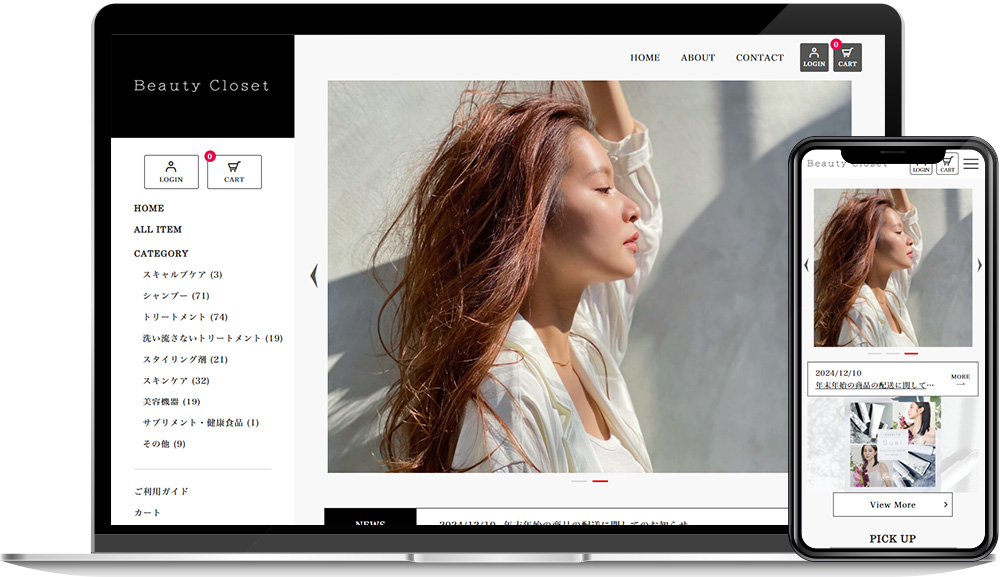Screen dimensions: 1000x577
Task: Open CONTACT in top navigation
Action: (x=760, y=57)
